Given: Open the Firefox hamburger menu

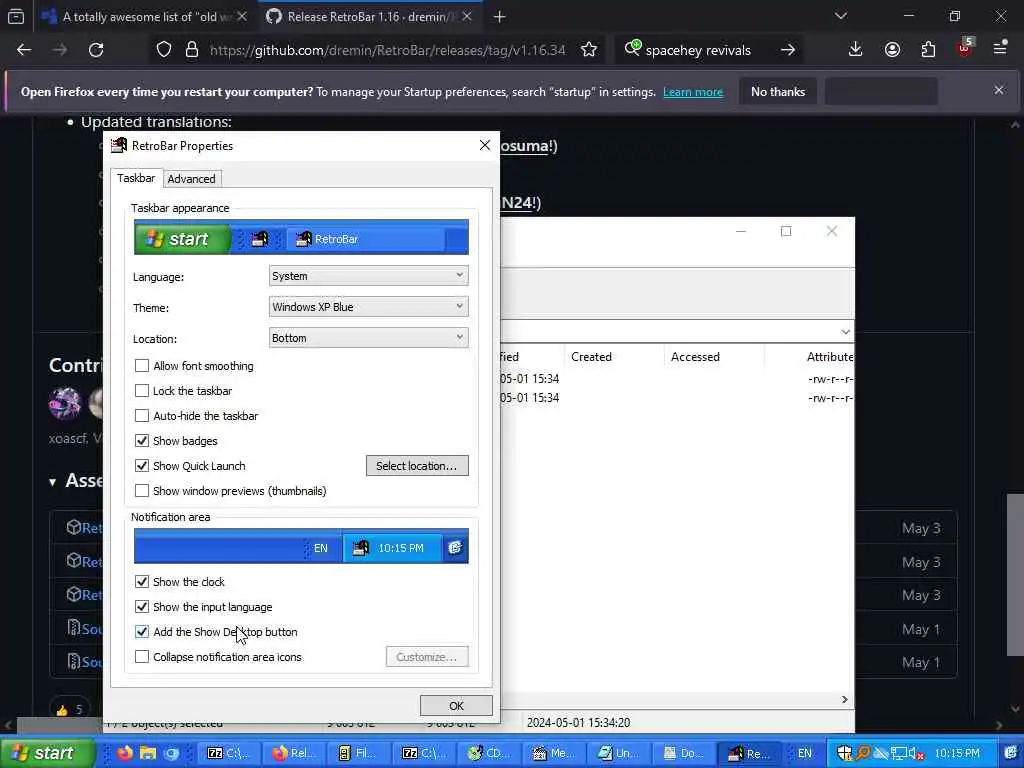Looking at the screenshot, I should coord(1000,48).
